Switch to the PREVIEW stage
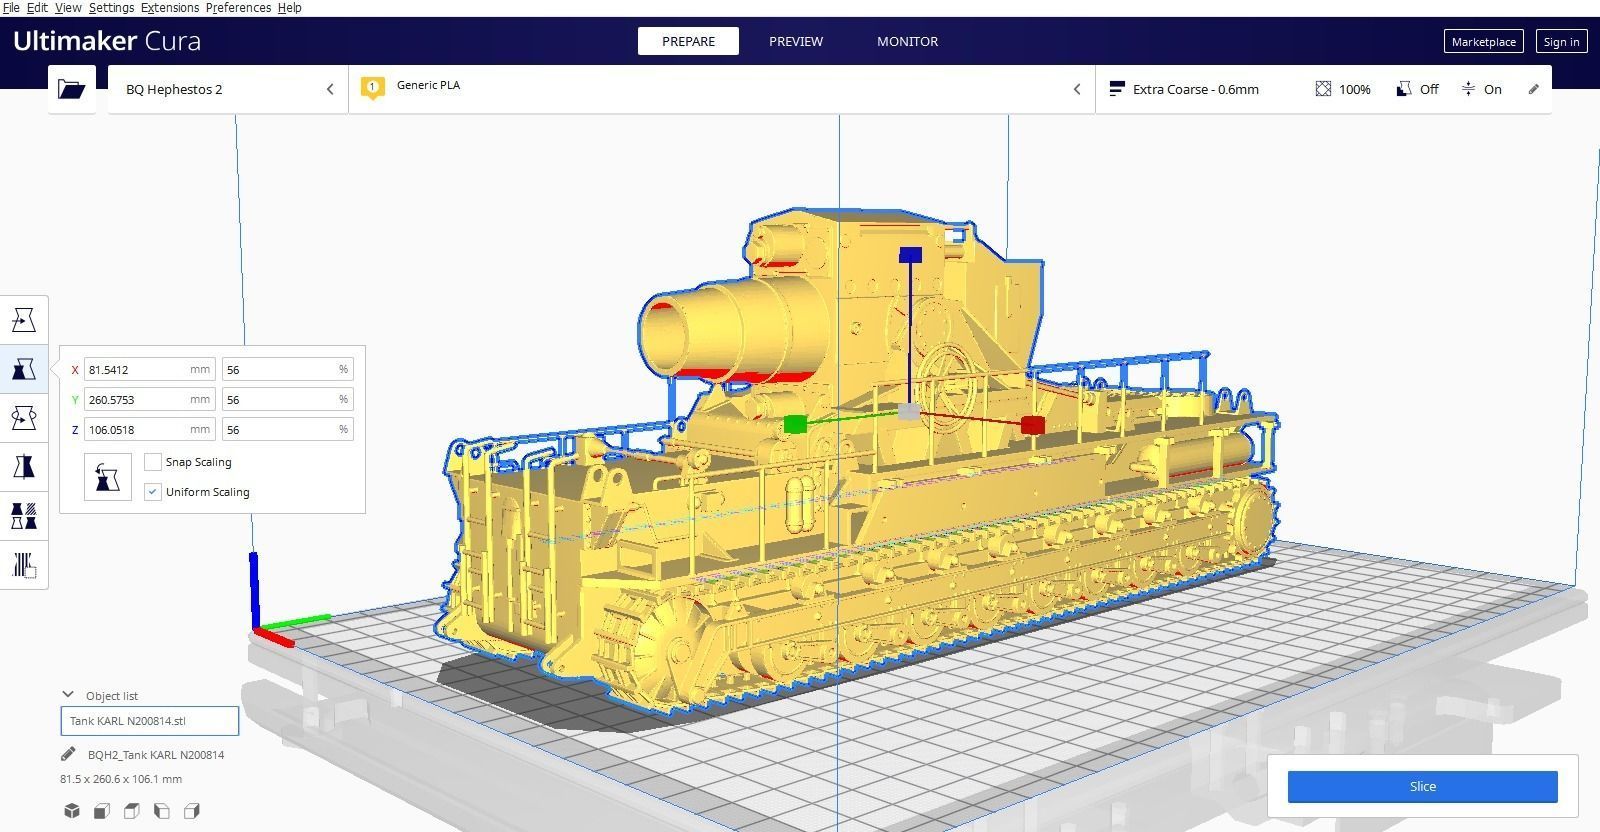Screen dimensions: 1600x832 click(x=796, y=41)
